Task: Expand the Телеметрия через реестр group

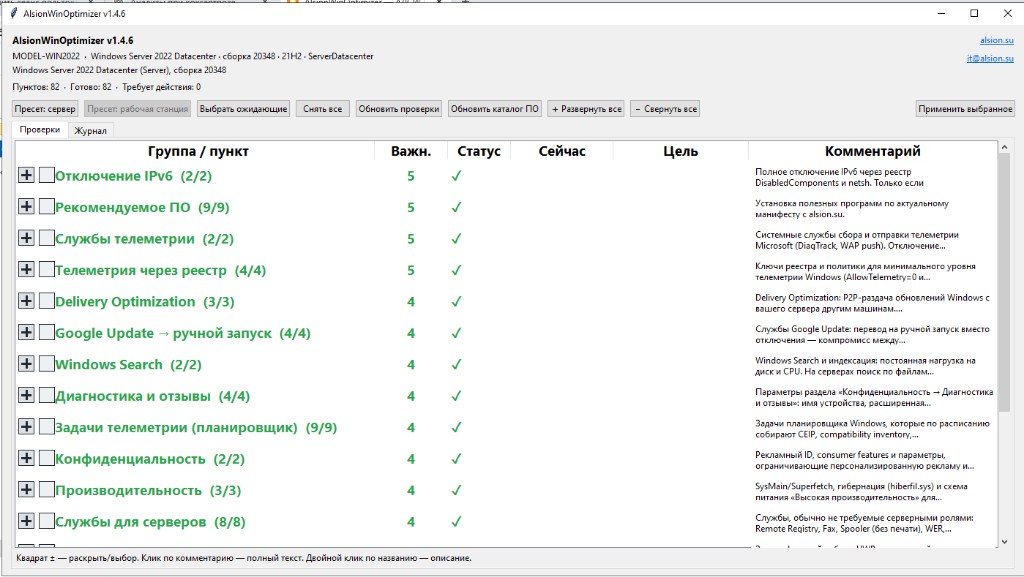Action: 26,269
